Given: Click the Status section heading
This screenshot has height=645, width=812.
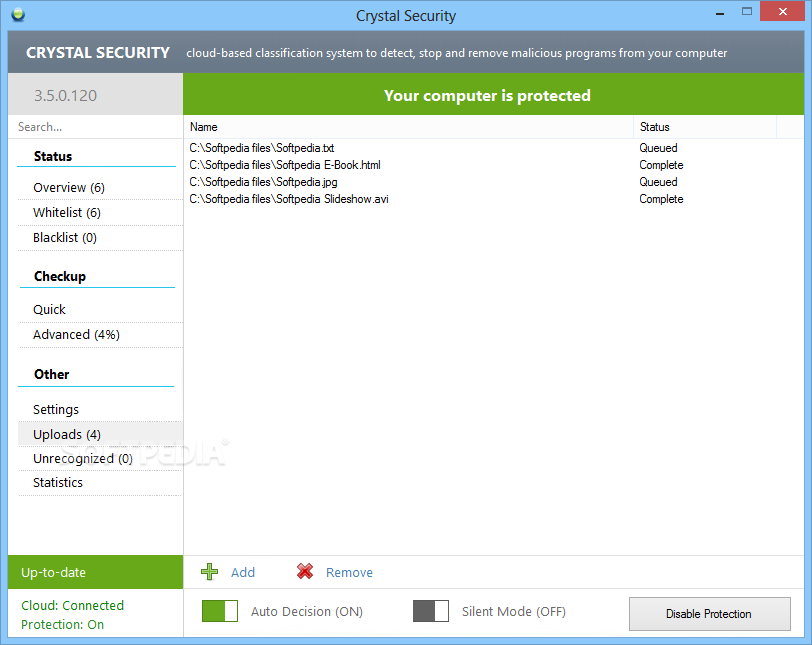Looking at the screenshot, I should click(x=53, y=156).
